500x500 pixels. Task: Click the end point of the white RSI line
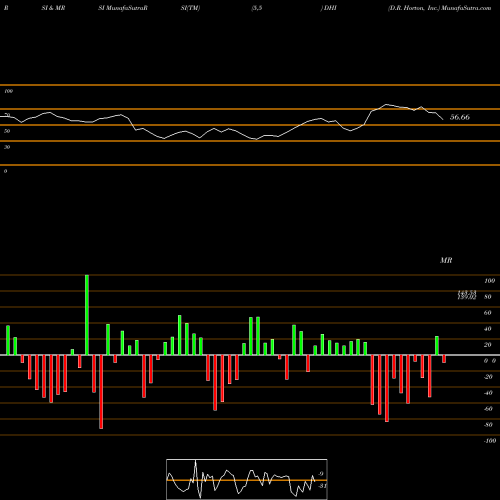[443, 119]
